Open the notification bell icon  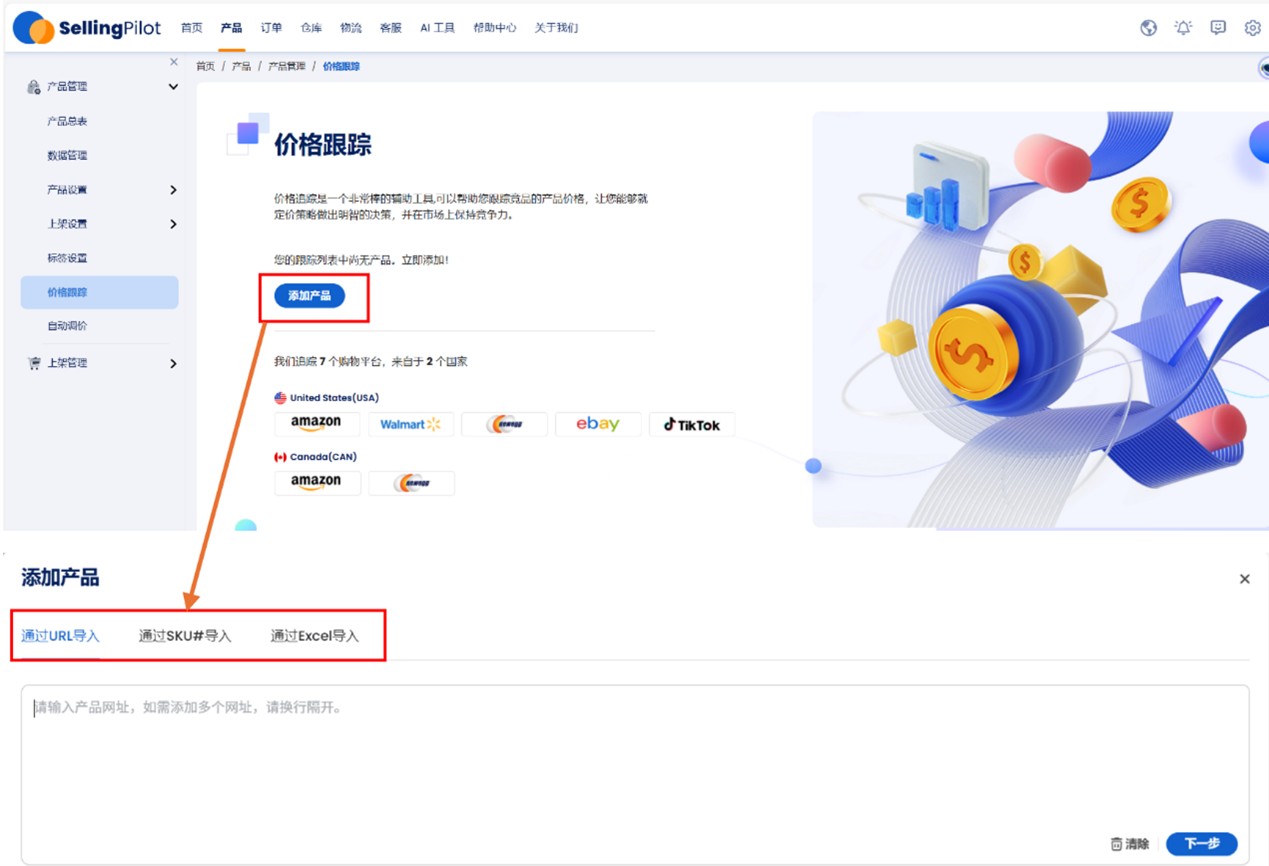[1183, 28]
